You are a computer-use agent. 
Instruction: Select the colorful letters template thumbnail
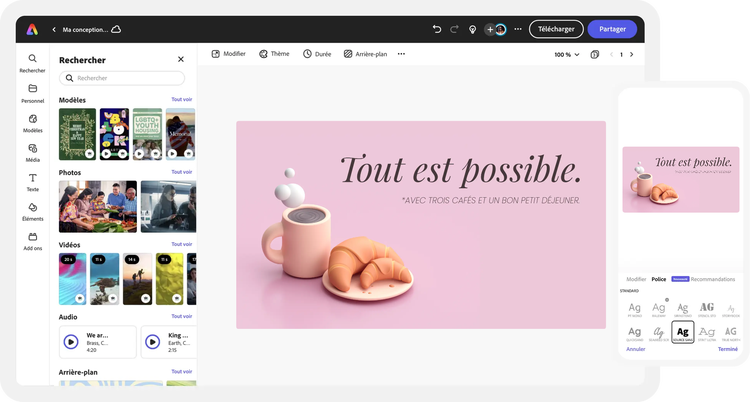pyautogui.click(x=114, y=134)
